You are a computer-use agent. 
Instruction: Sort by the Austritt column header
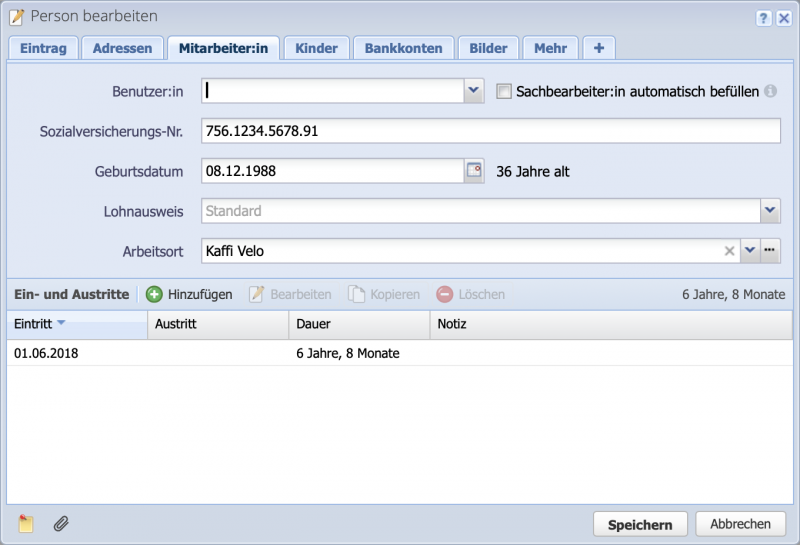tap(218, 324)
